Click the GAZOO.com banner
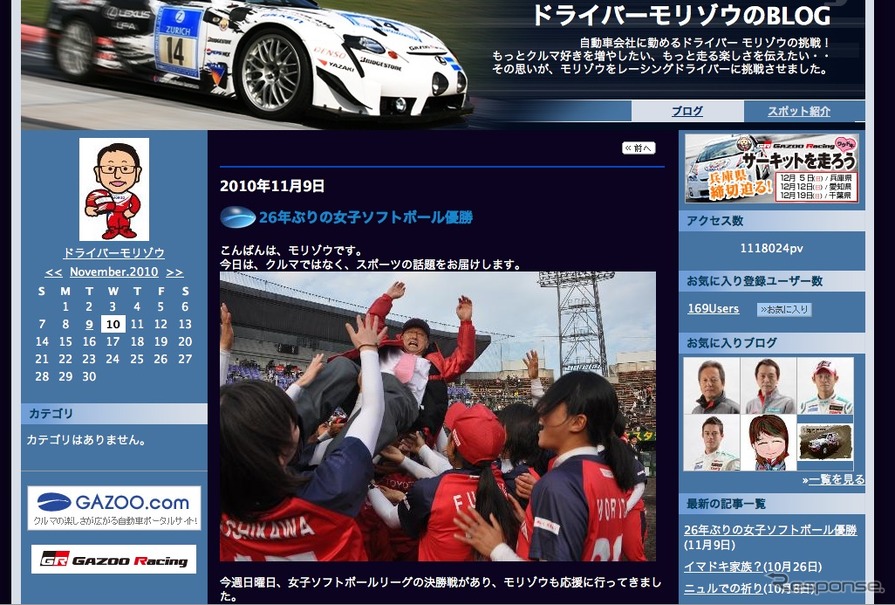Screen dimensions: 895x605 (114, 508)
